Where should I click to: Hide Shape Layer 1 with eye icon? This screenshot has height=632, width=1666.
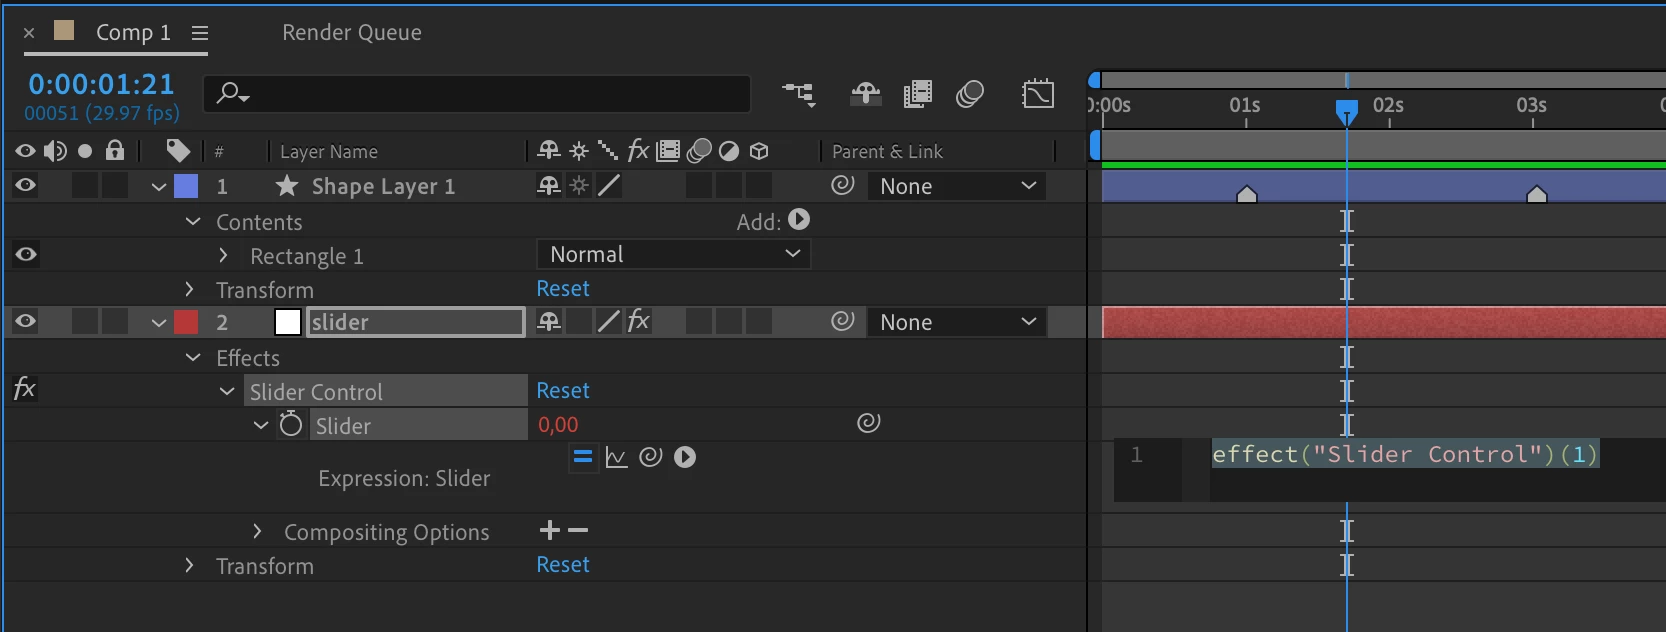point(26,185)
